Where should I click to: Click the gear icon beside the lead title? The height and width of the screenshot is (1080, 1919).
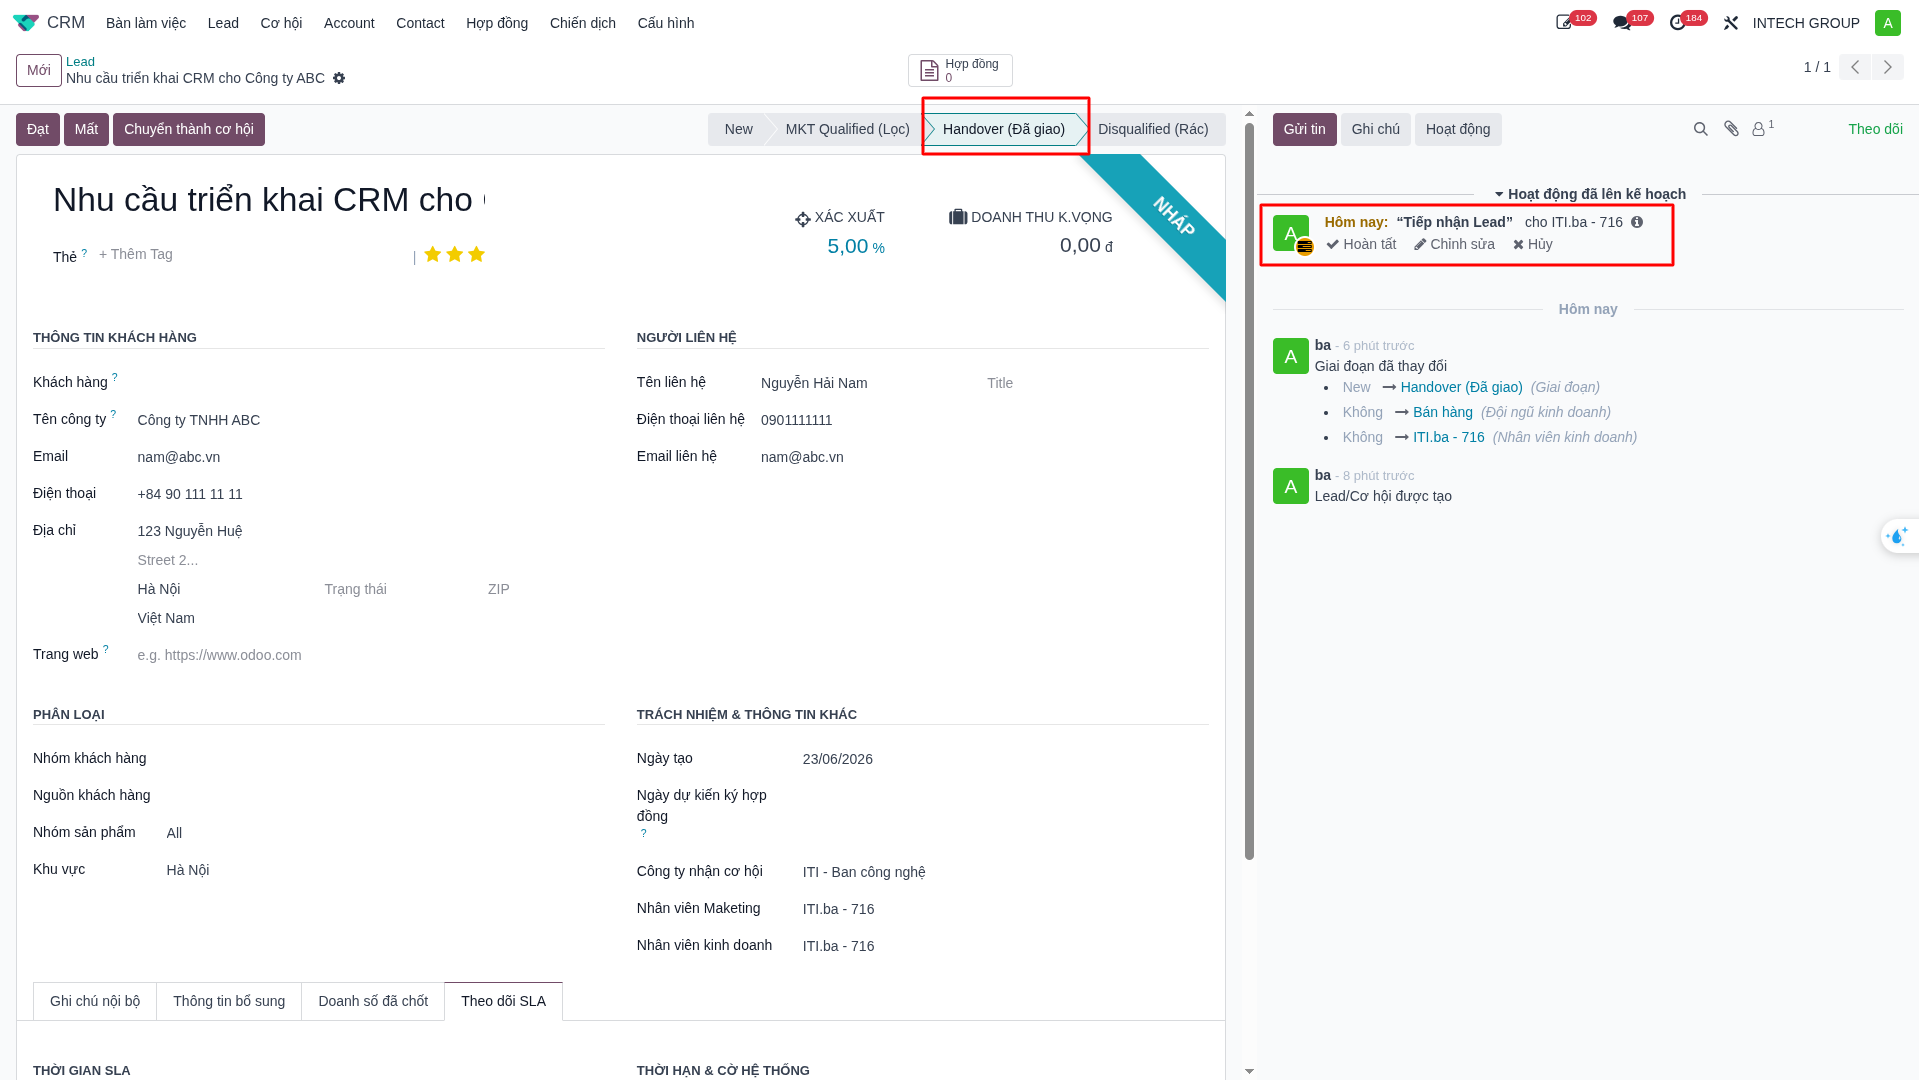(339, 78)
